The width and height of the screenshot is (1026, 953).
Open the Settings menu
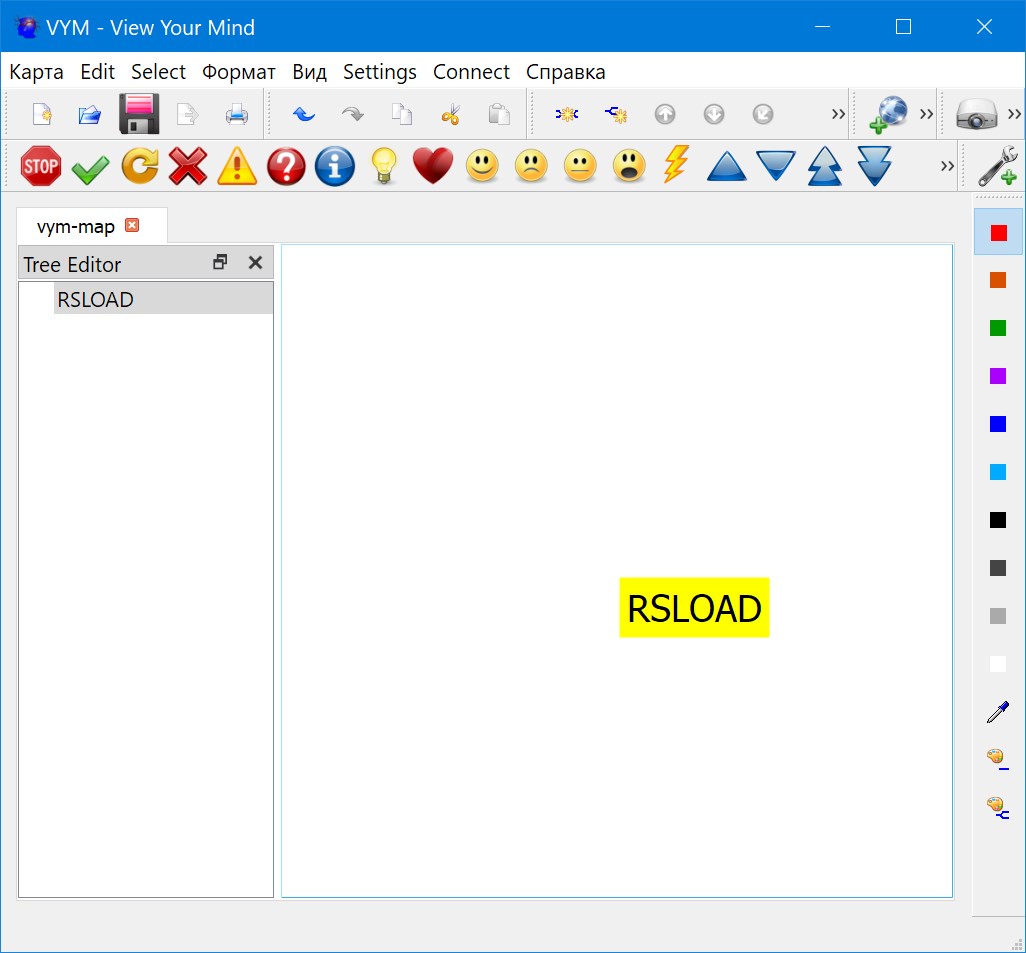pyautogui.click(x=379, y=72)
